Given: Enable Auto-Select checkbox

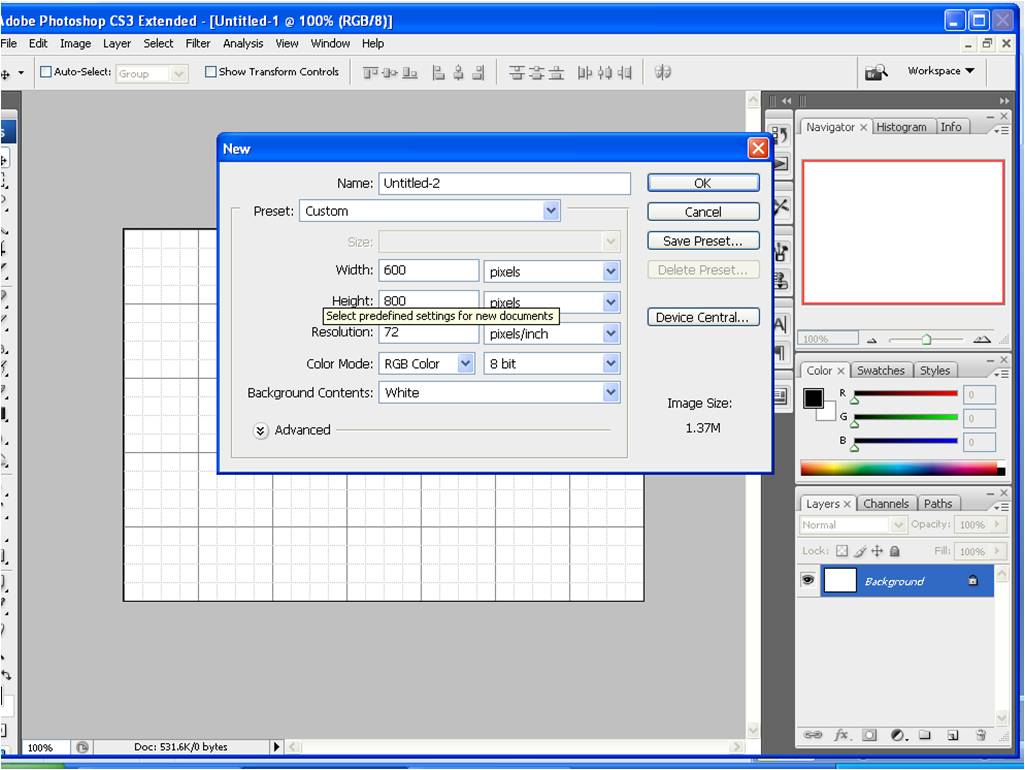Looking at the screenshot, I should point(46,71).
